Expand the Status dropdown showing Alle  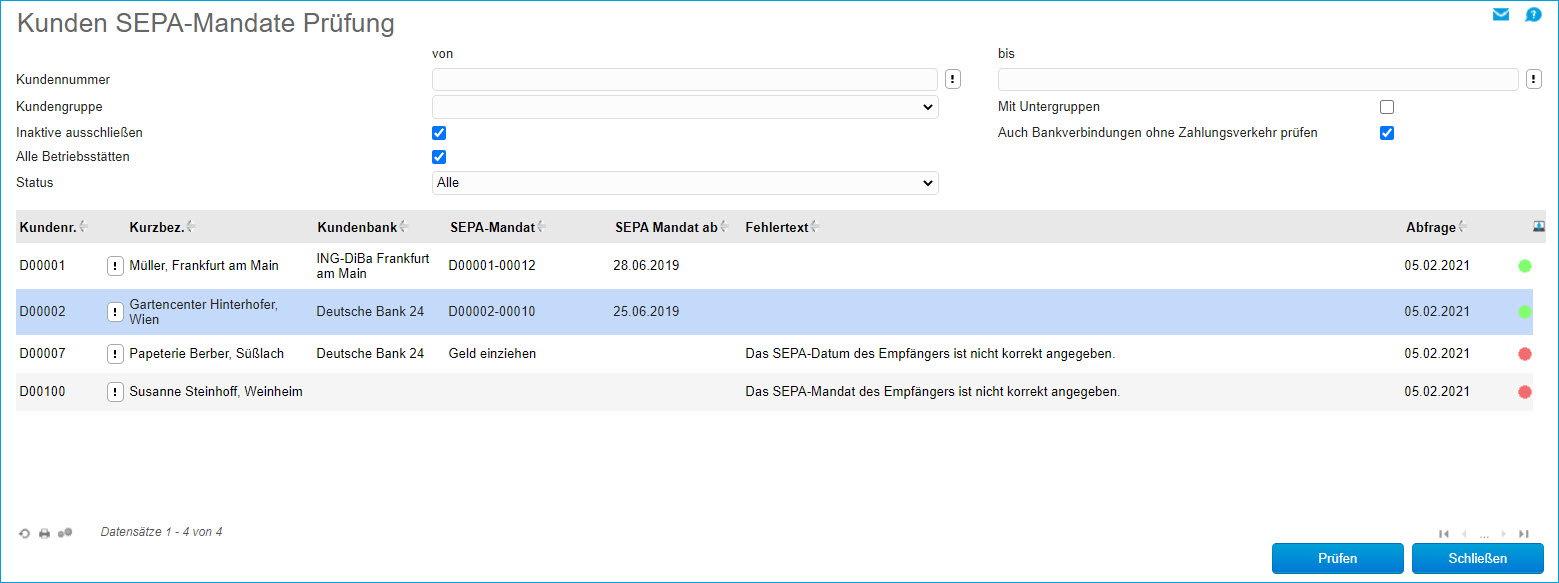pyautogui.click(x=685, y=183)
